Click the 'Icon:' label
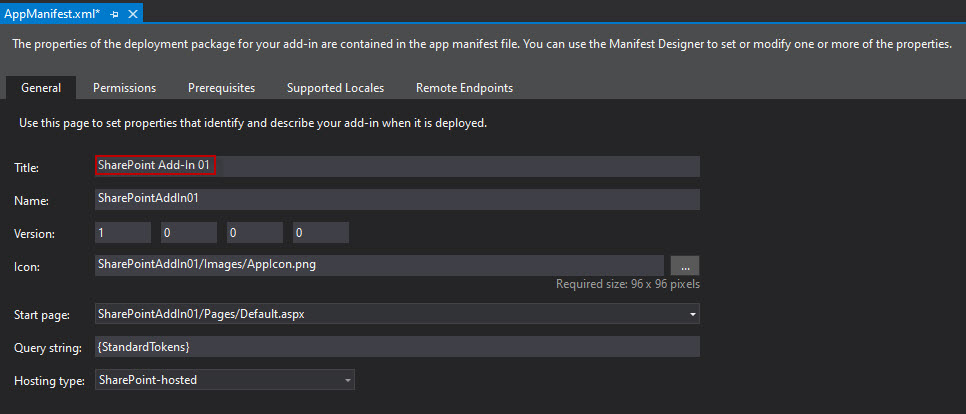Image resolution: width=966 pixels, height=414 pixels. click(27, 267)
